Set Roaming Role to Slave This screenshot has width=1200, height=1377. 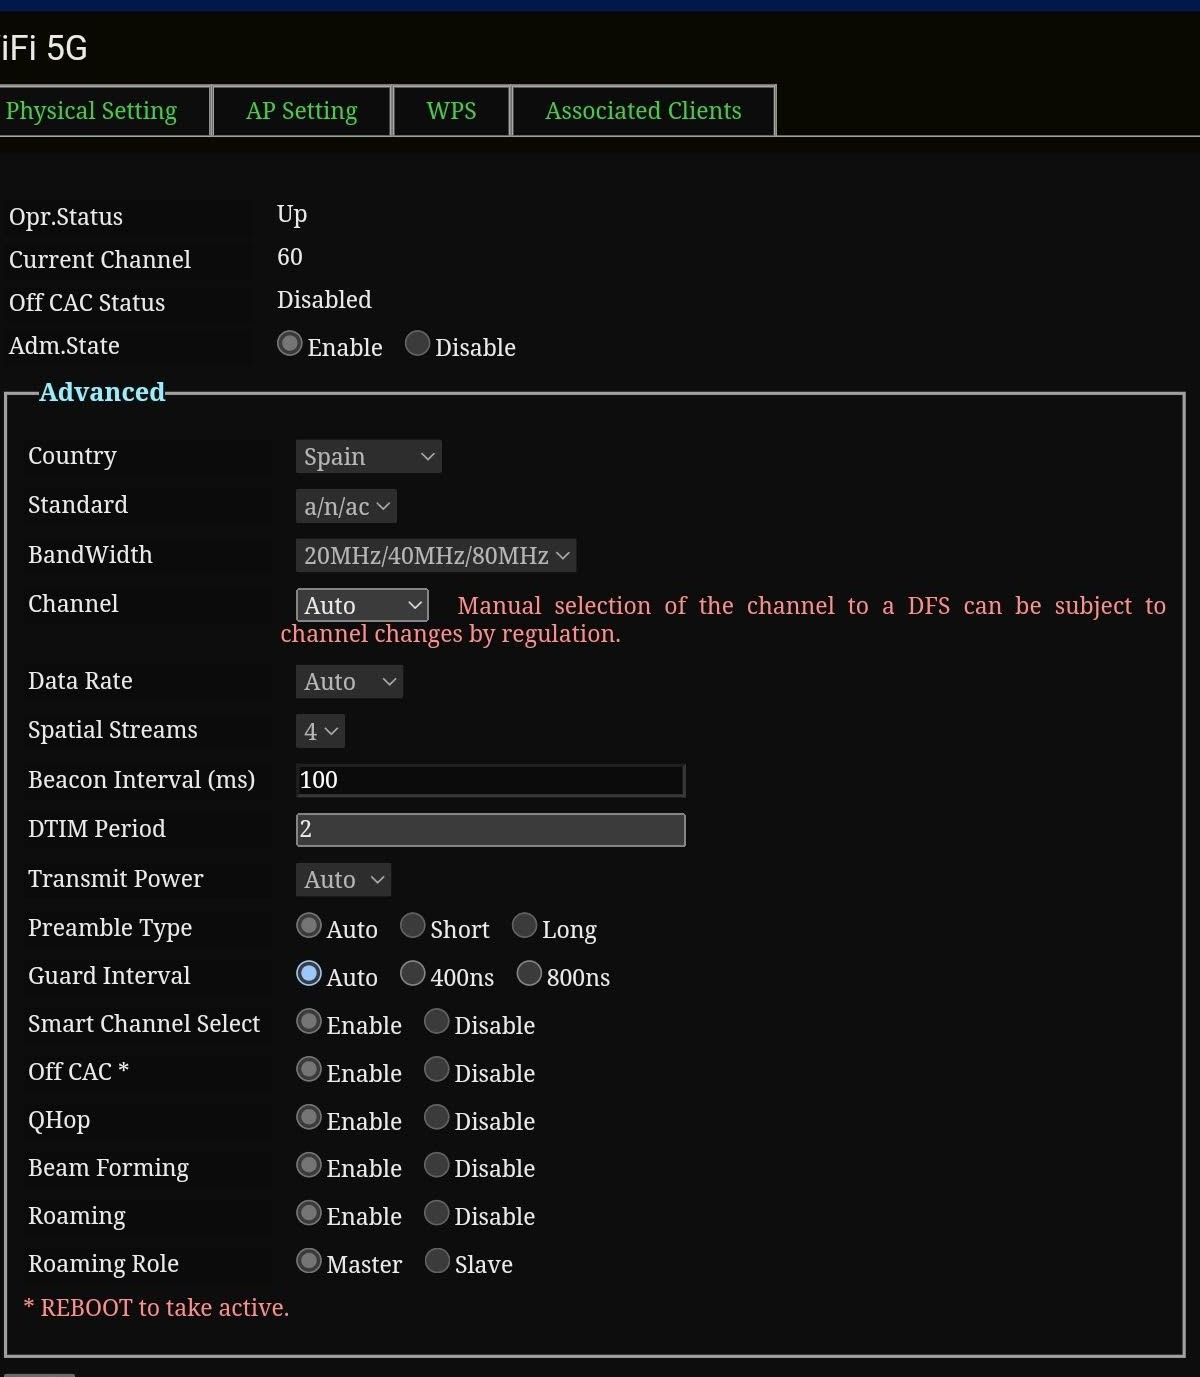(437, 1261)
